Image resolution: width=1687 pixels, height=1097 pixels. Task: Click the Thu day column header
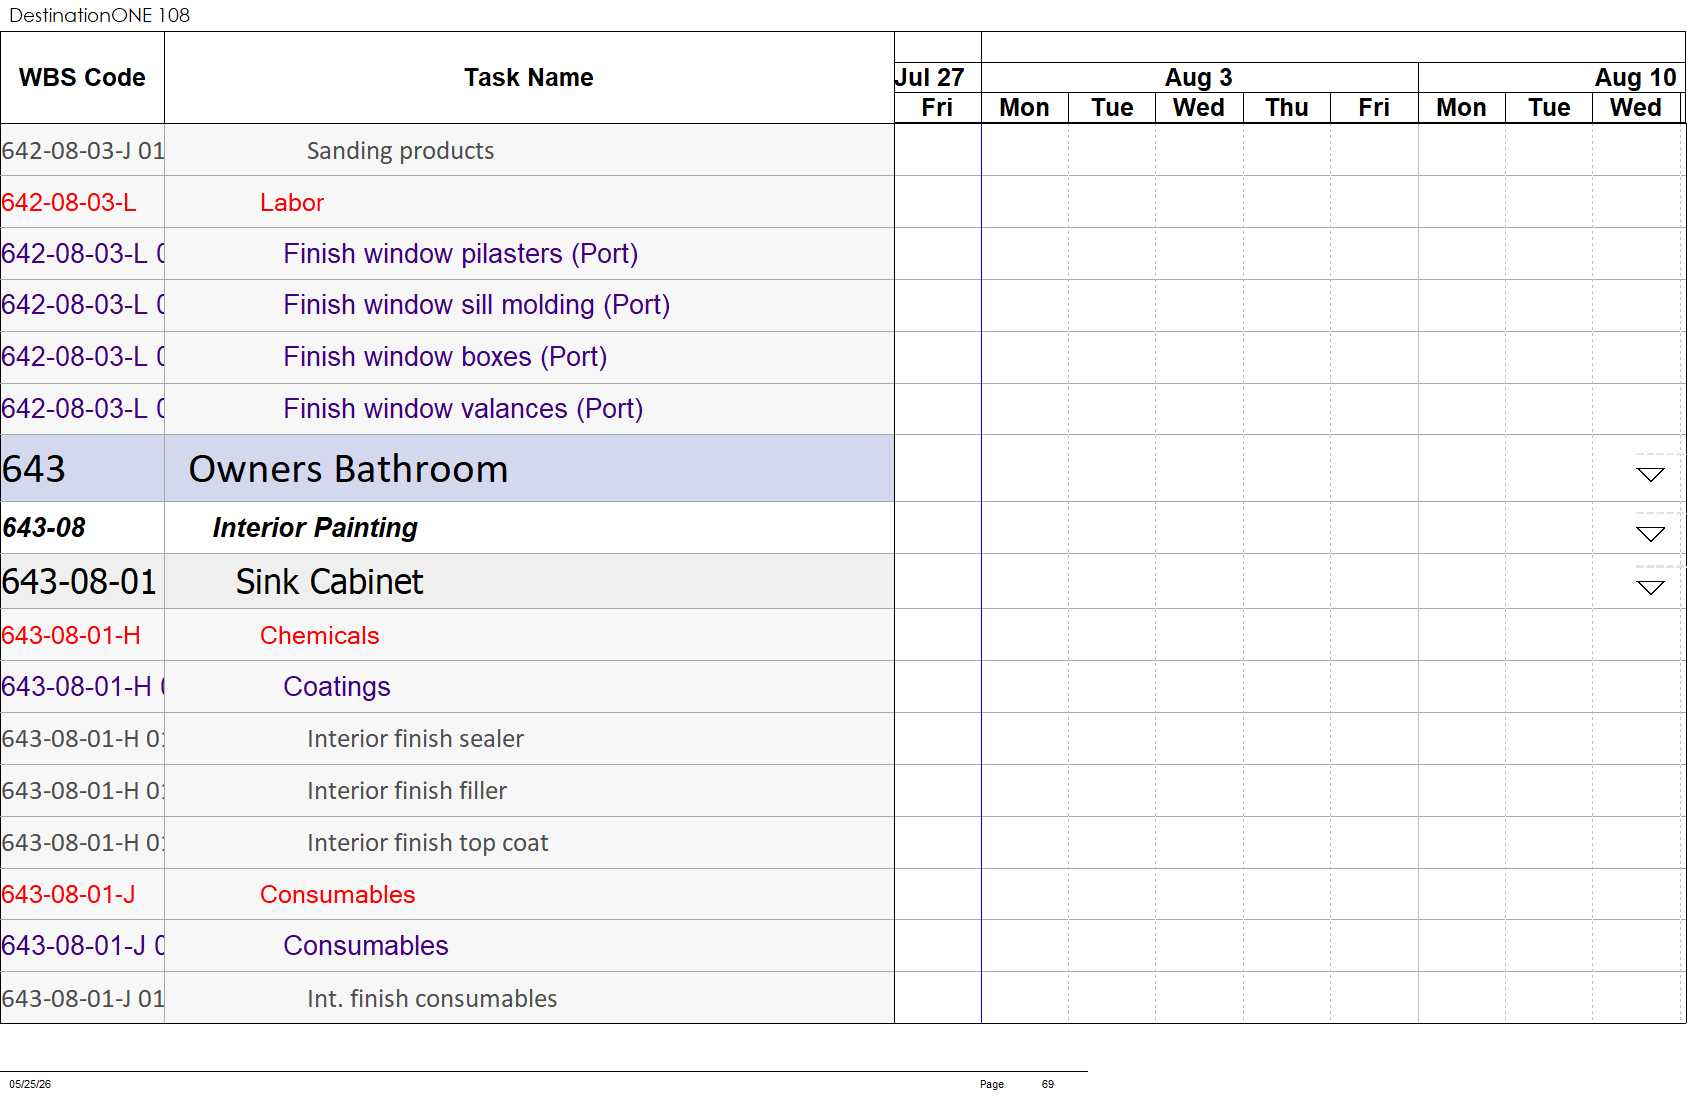(x=1287, y=108)
